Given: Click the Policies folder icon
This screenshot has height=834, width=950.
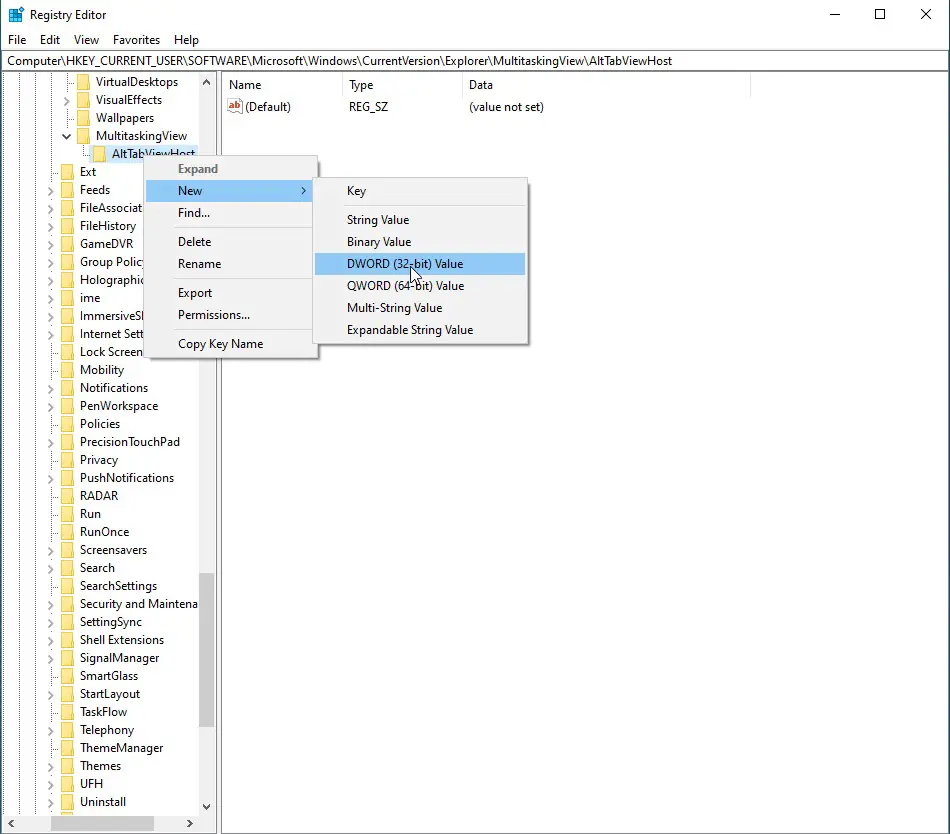Looking at the screenshot, I should 67,423.
